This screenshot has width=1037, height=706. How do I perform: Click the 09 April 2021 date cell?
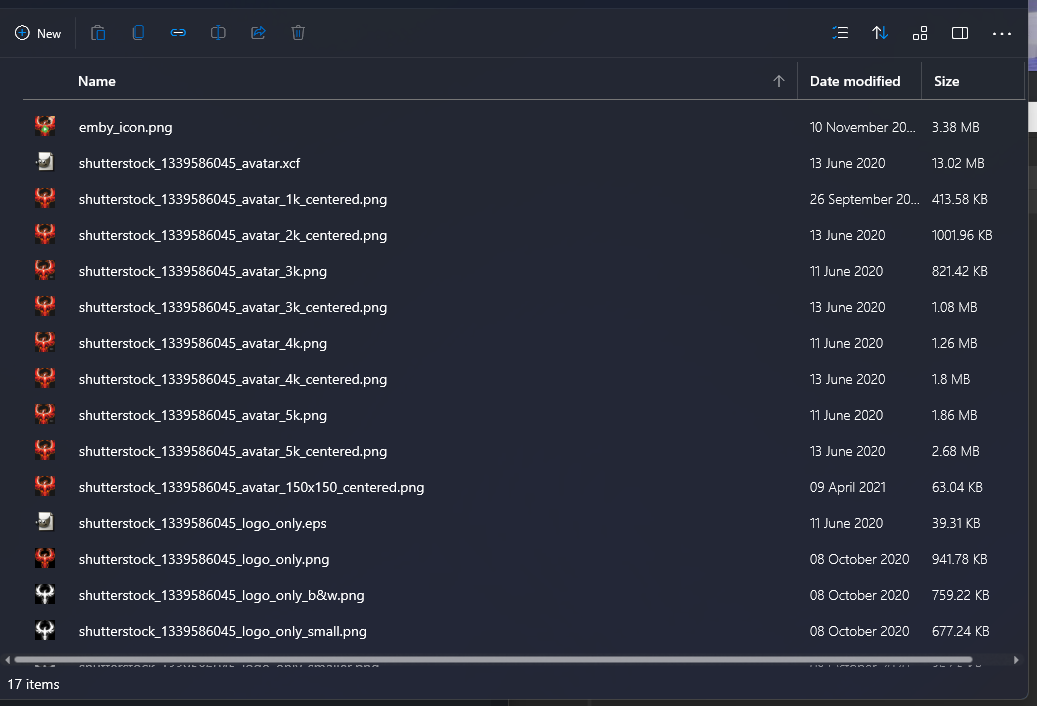(x=847, y=487)
